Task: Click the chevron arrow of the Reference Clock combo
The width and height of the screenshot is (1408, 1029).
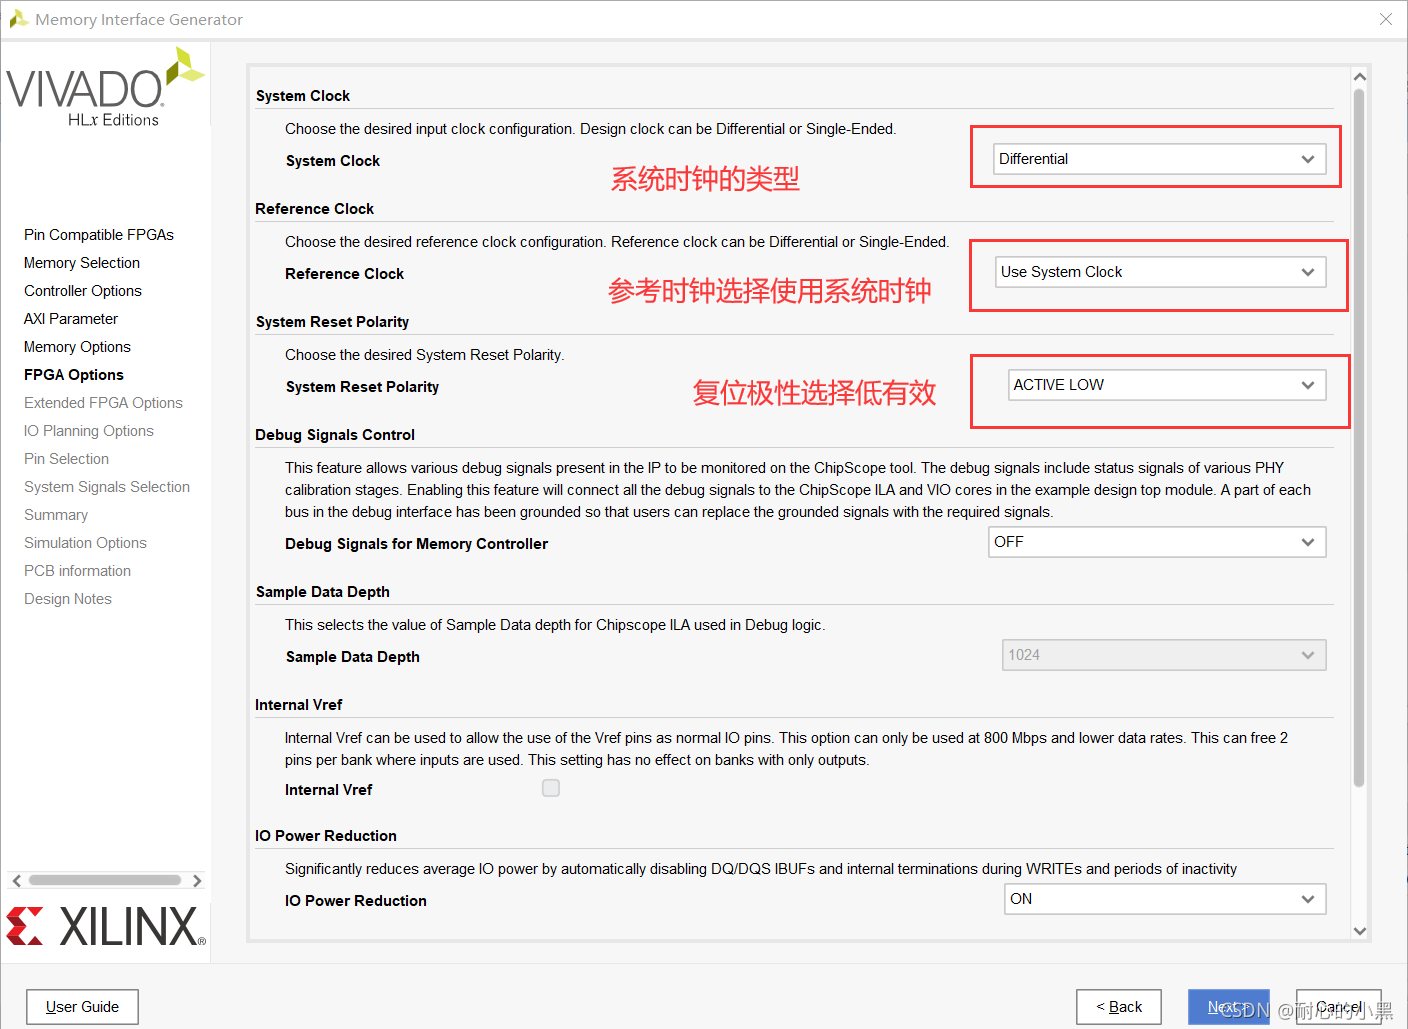Action: click(1308, 272)
